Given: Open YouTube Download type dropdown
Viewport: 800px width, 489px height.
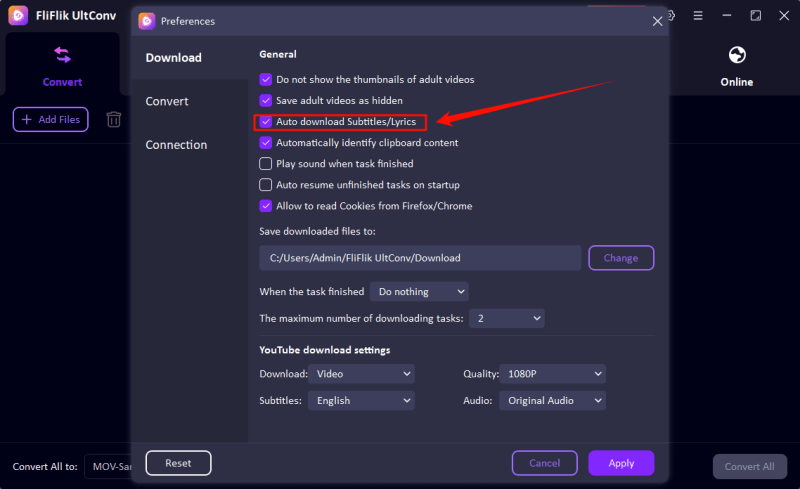Looking at the screenshot, I should click(x=361, y=374).
